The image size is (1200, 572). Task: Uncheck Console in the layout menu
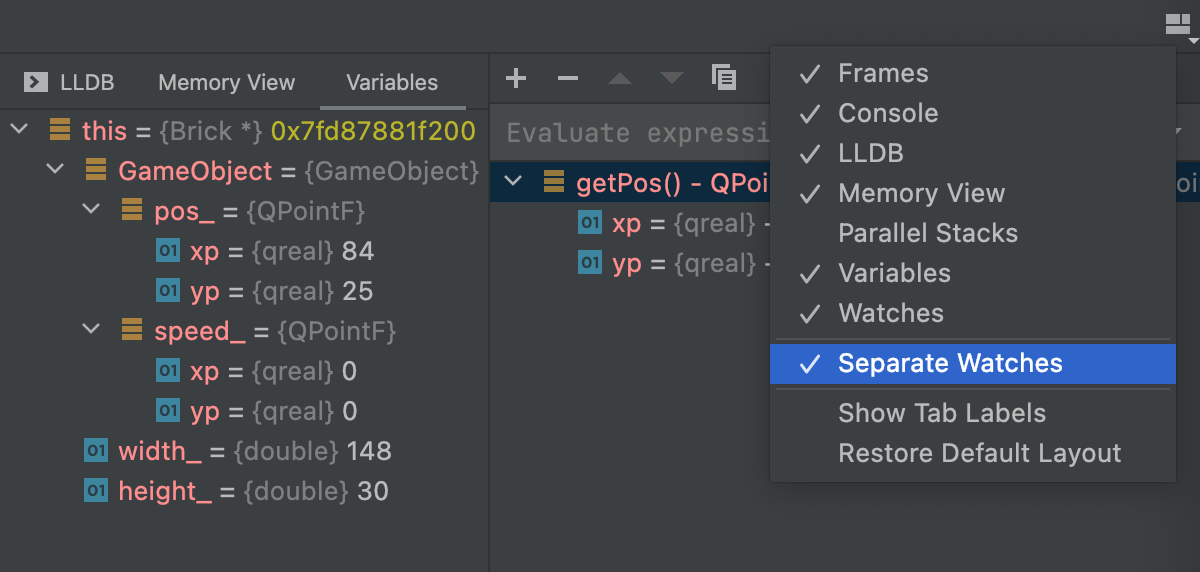click(x=972, y=113)
